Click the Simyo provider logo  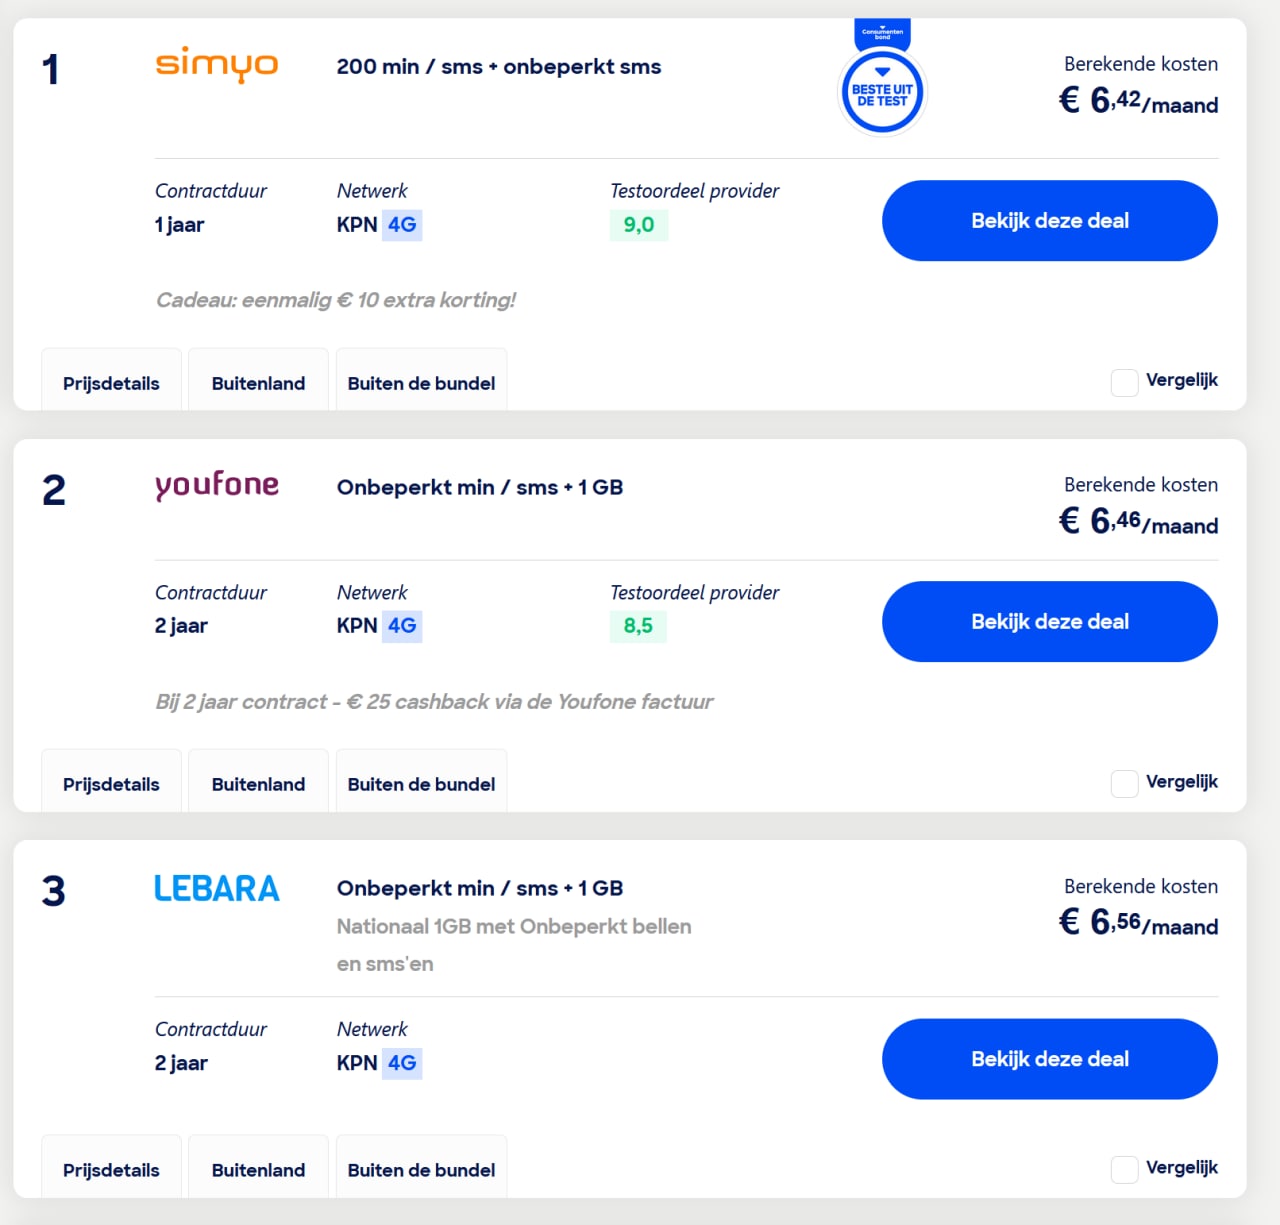[216, 65]
